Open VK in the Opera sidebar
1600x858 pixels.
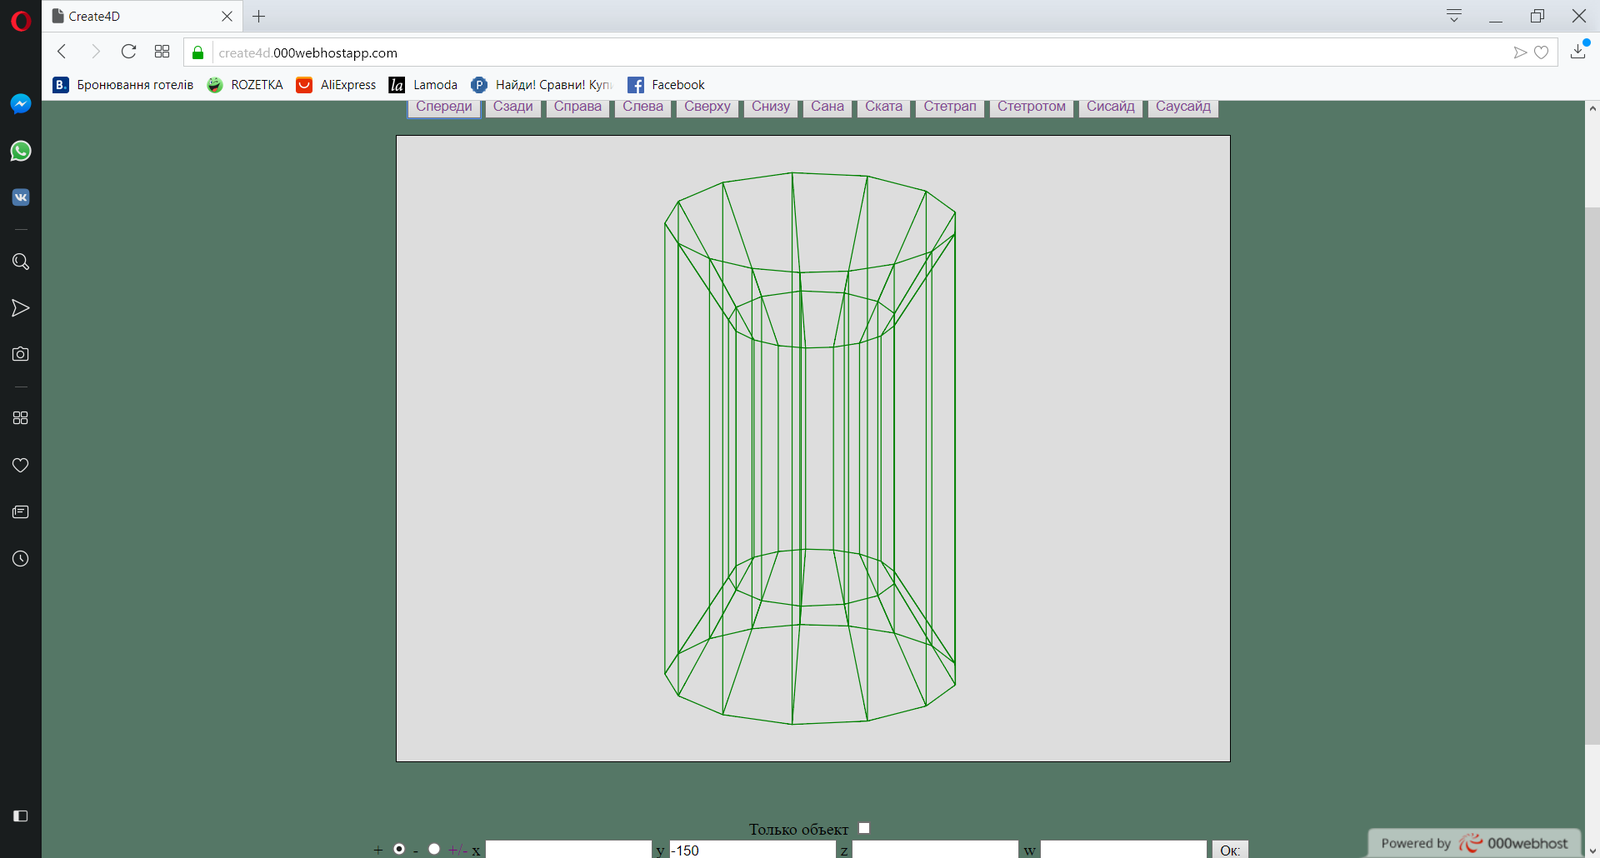[x=20, y=197]
